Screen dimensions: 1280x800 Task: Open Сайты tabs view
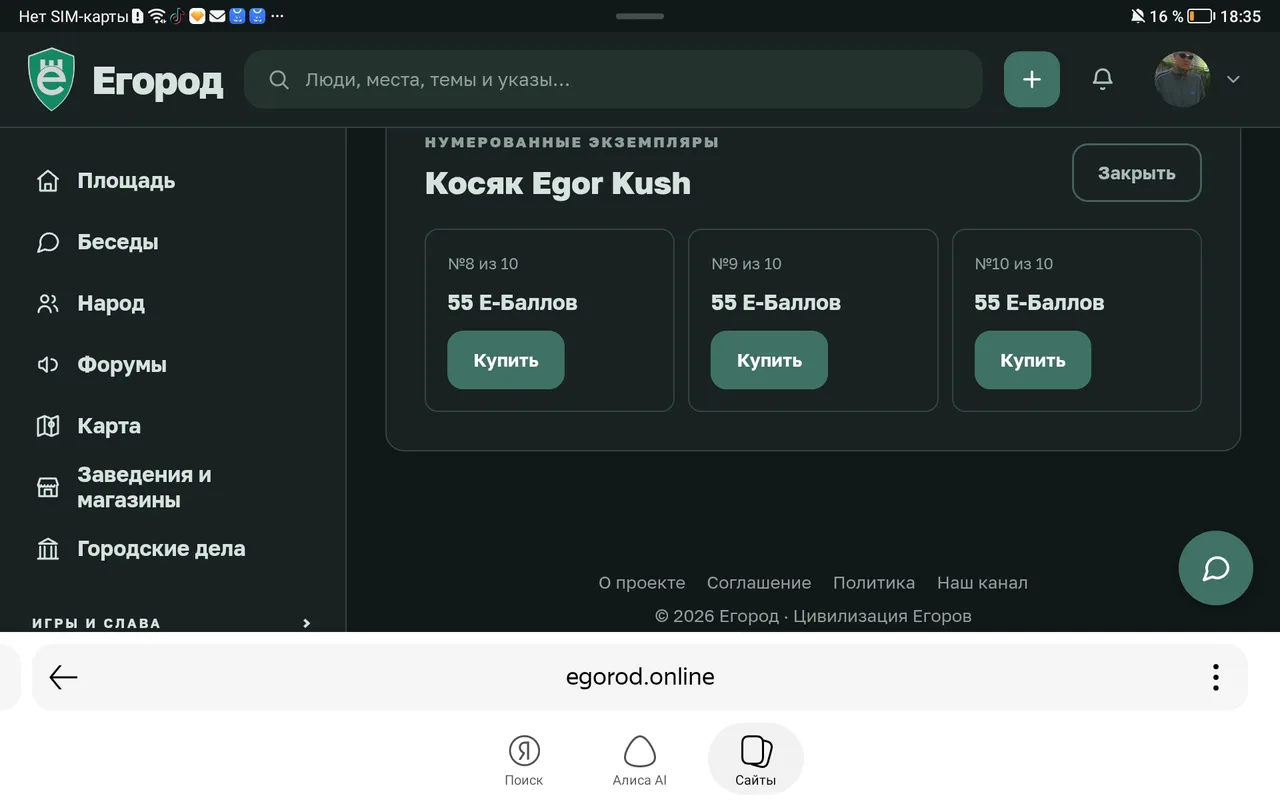(756, 760)
